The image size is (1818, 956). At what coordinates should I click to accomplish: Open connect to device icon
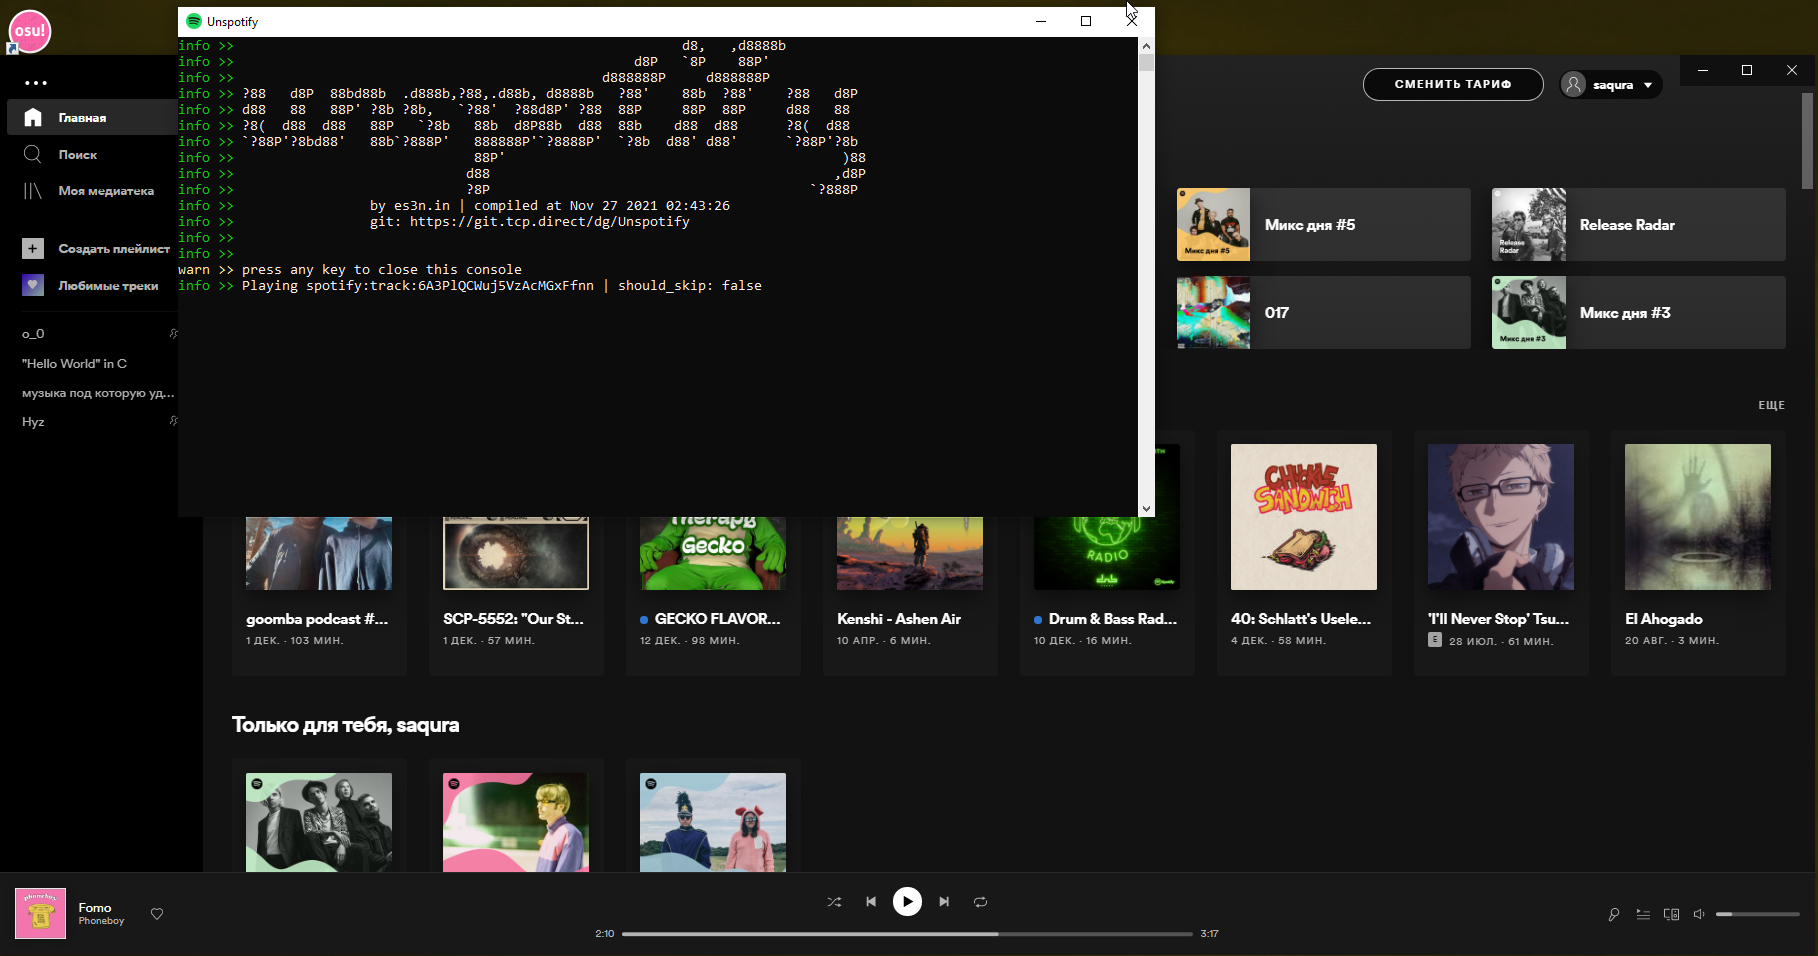coord(1671,914)
